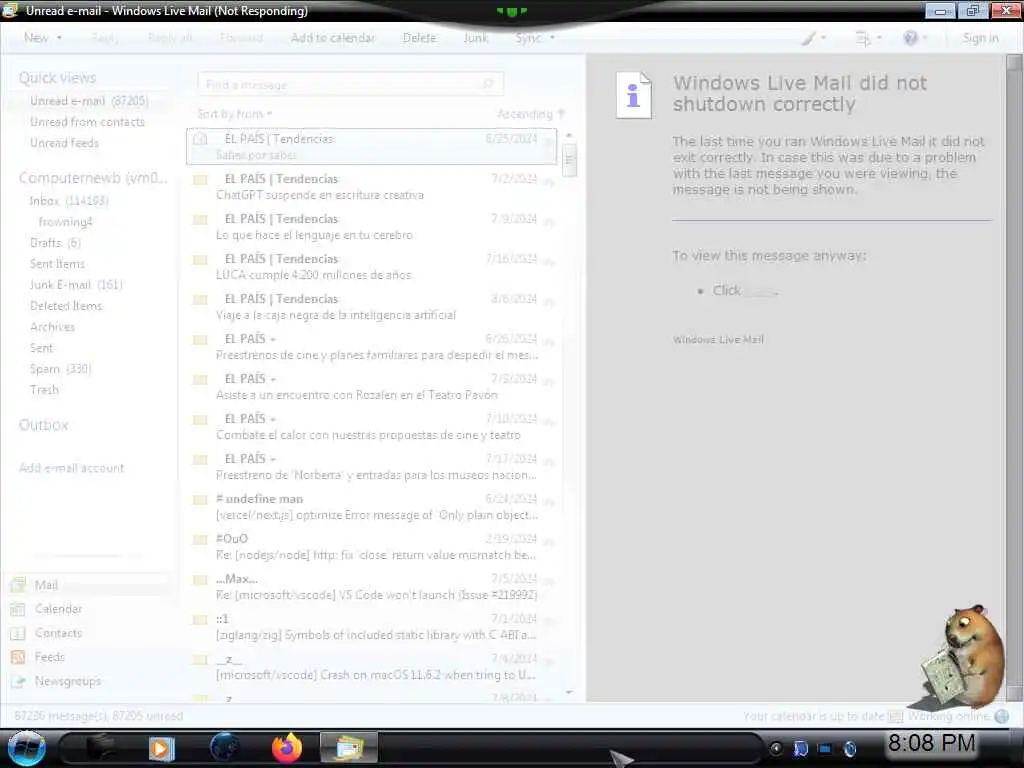Click the Help question mark icon

pyautogui.click(x=910, y=38)
